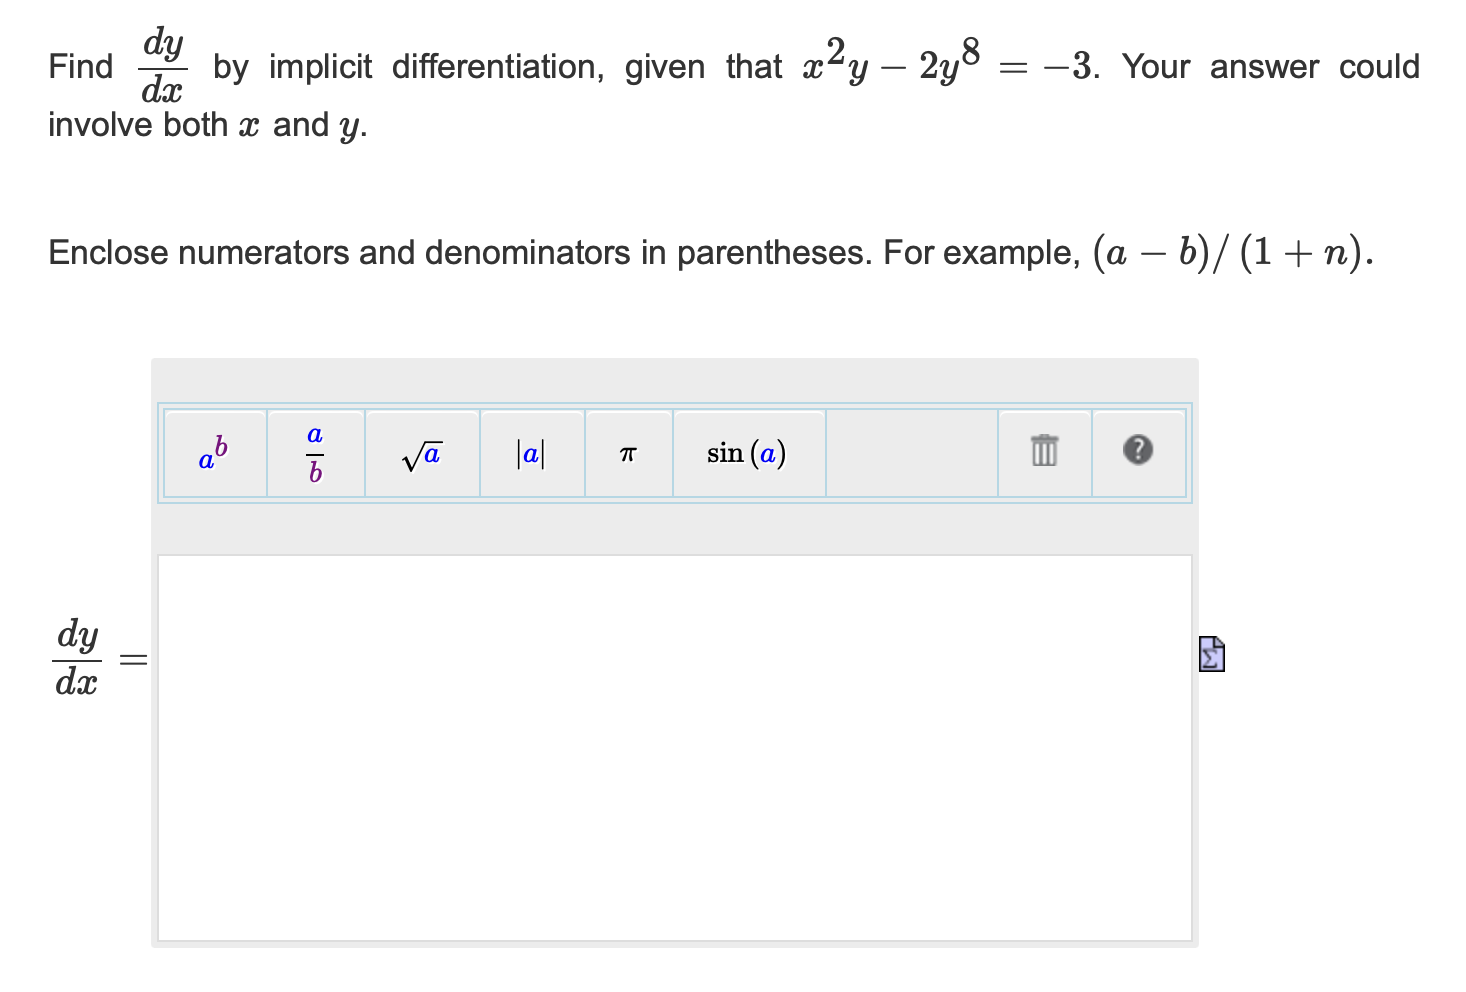Select the empty toolbar cell
The image size is (1466, 992).
911,452
